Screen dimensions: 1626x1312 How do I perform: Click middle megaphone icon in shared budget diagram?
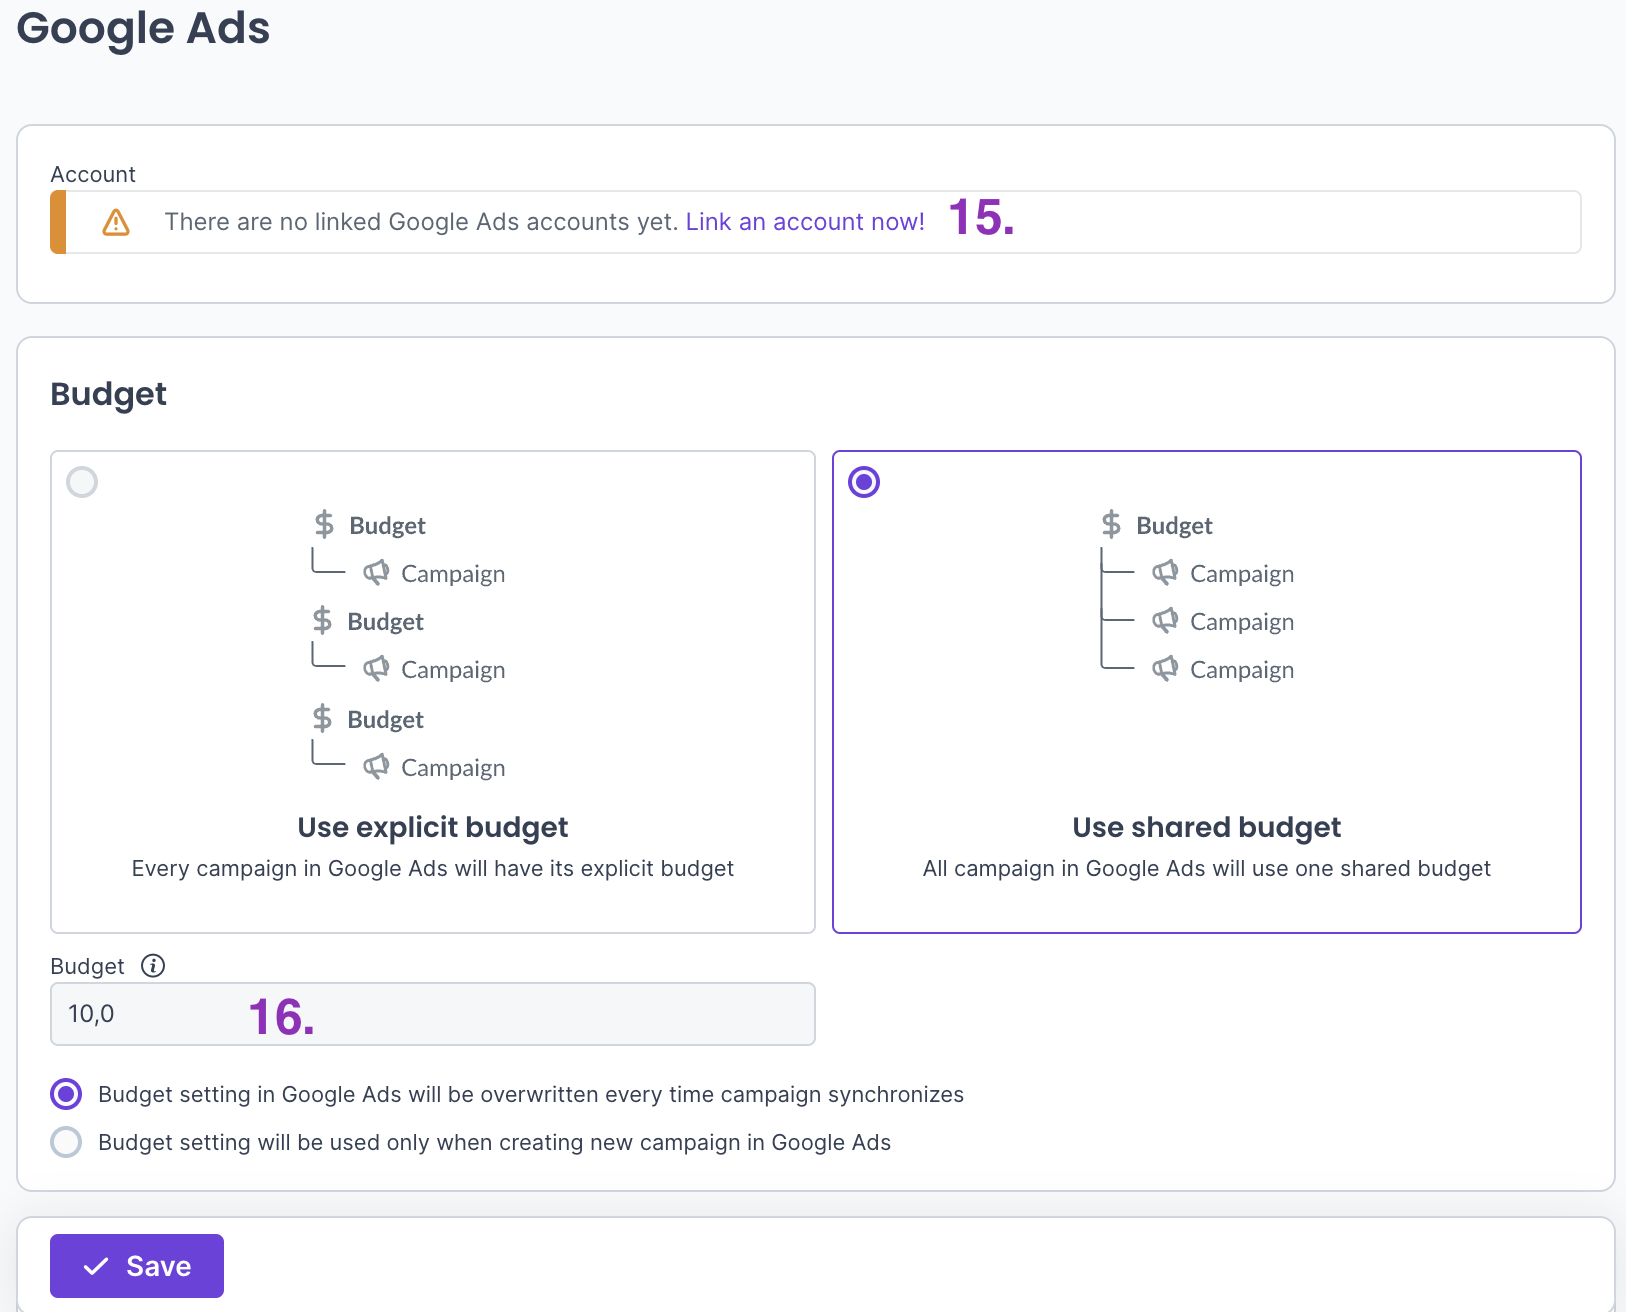1164,621
